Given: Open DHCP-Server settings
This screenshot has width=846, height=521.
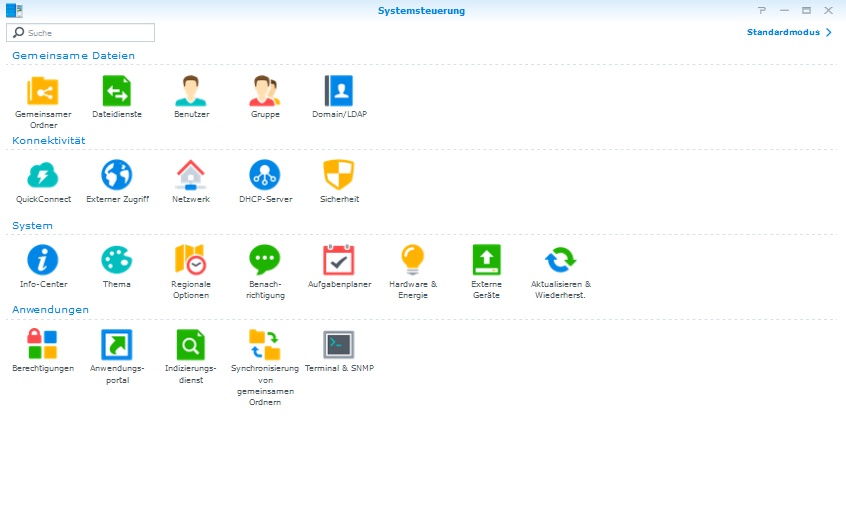Looking at the screenshot, I should [x=265, y=176].
